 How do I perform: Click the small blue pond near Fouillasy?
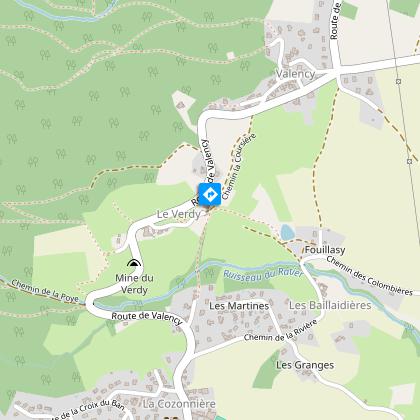[x=287, y=232]
